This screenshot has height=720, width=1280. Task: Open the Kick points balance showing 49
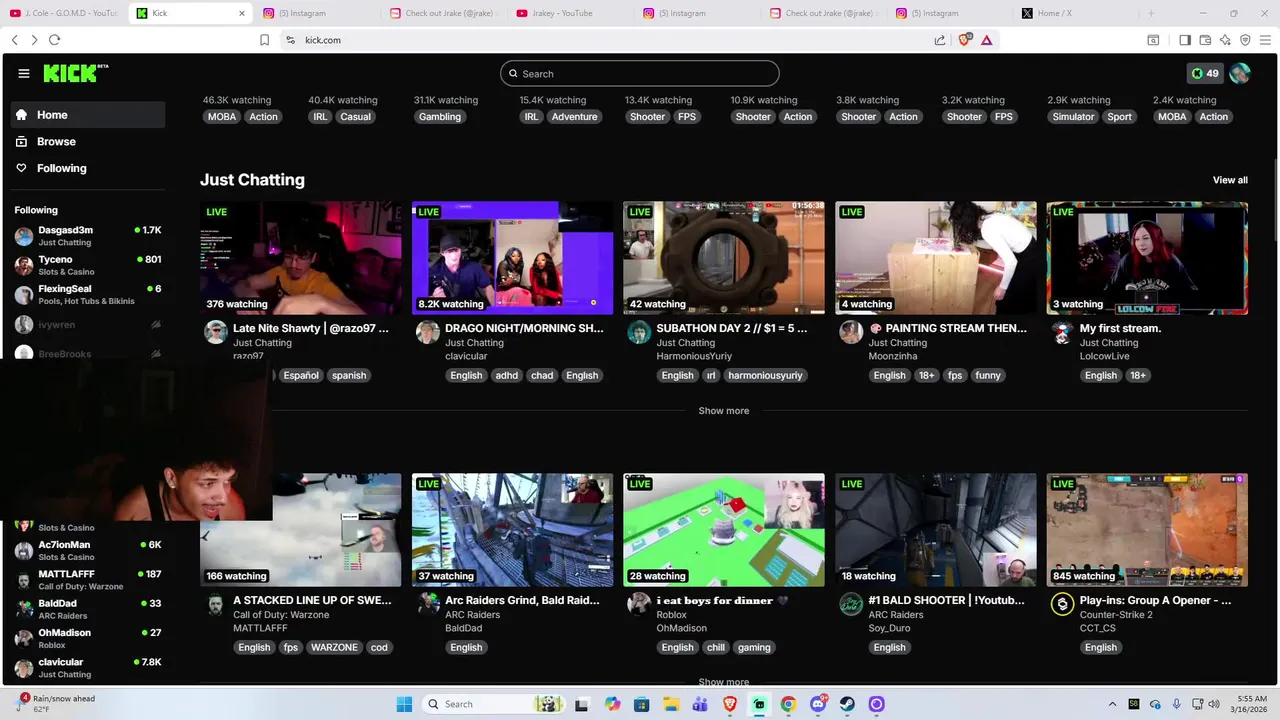[1205, 73]
